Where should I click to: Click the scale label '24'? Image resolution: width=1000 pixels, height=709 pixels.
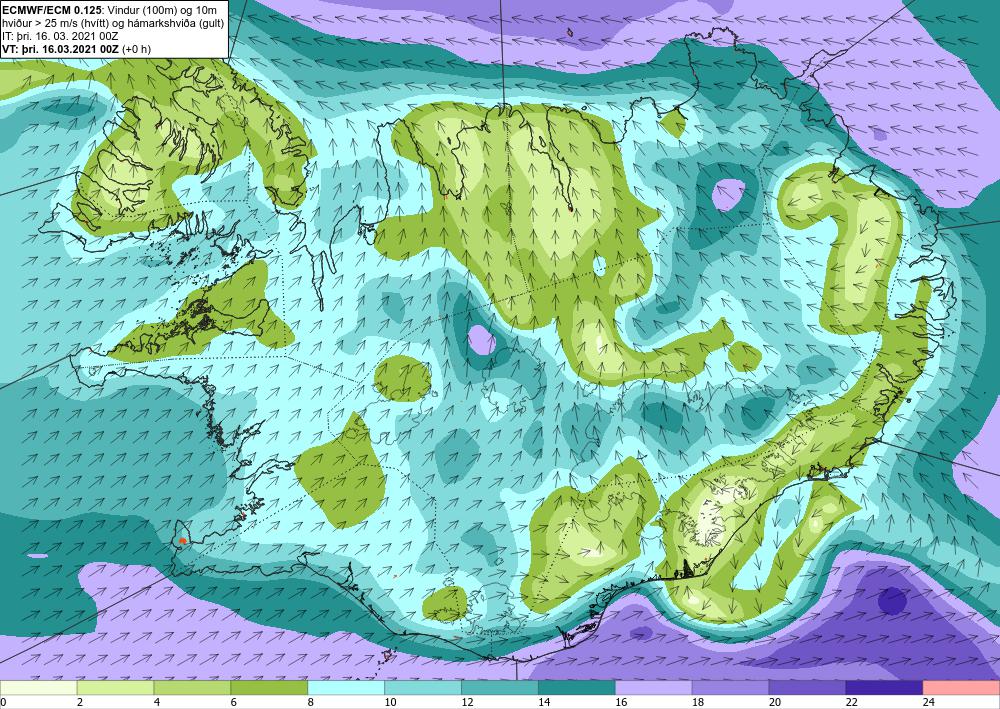point(929,702)
